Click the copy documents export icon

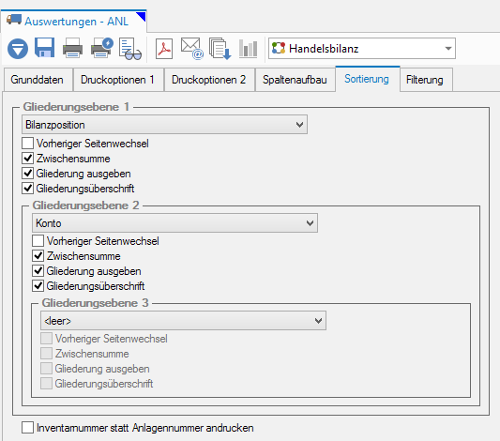tap(220, 49)
